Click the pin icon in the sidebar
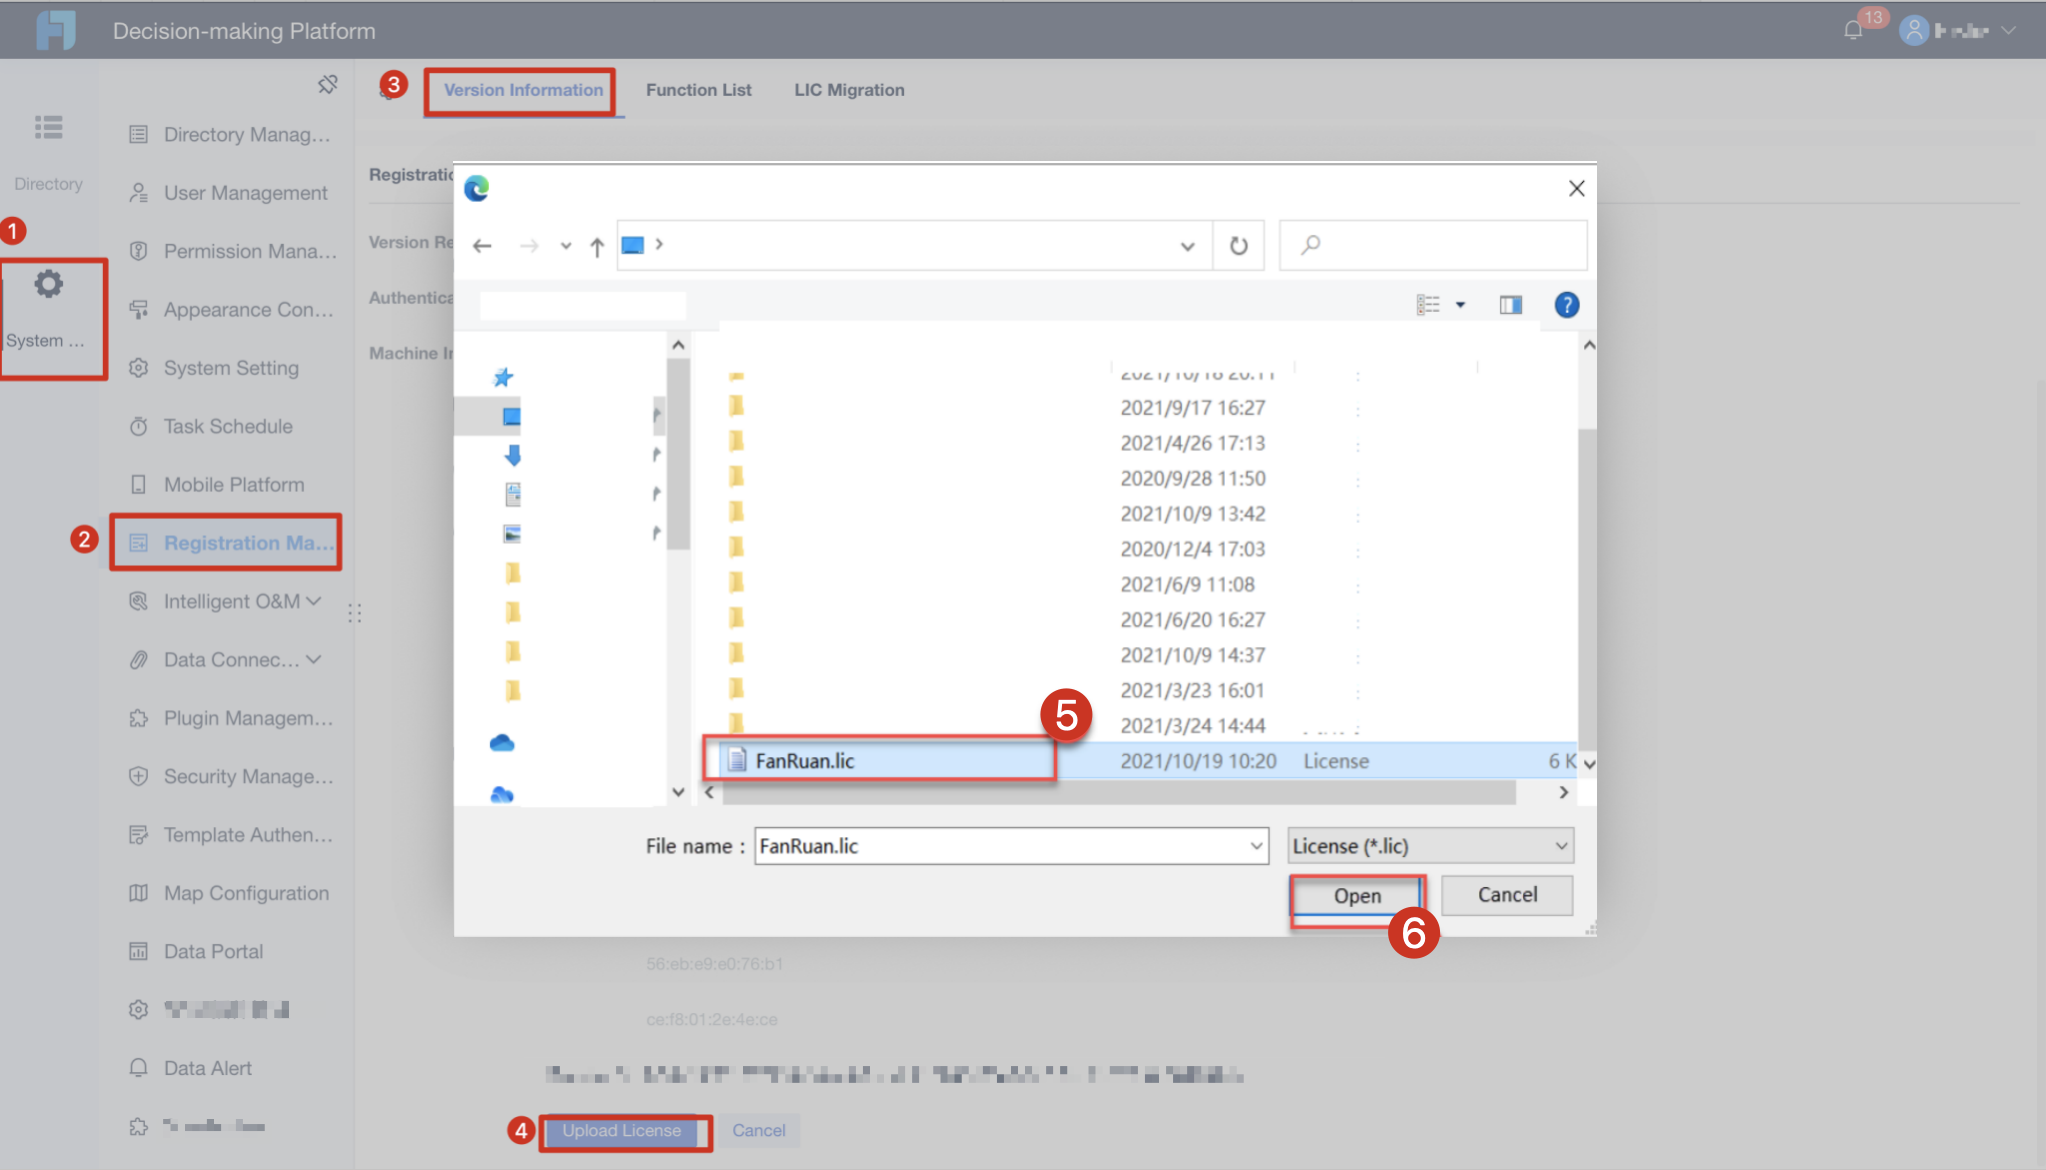2046x1170 pixels. (x=327, y=85)
